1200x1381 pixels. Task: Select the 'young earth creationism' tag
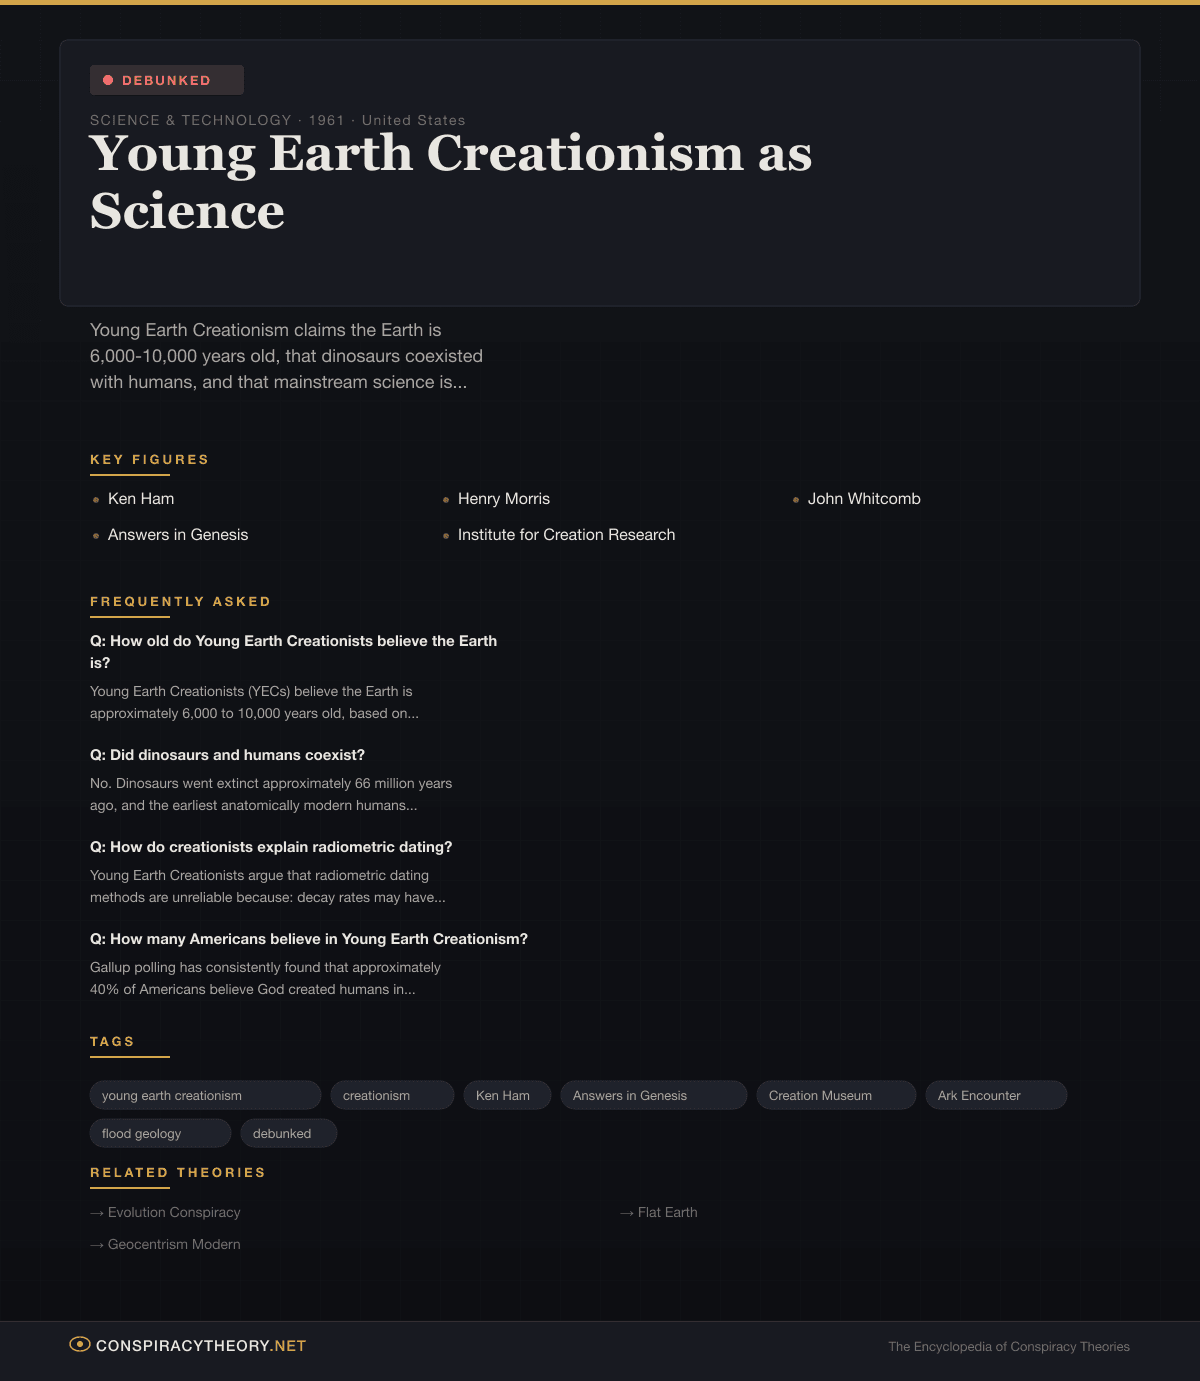point(205,1096)
